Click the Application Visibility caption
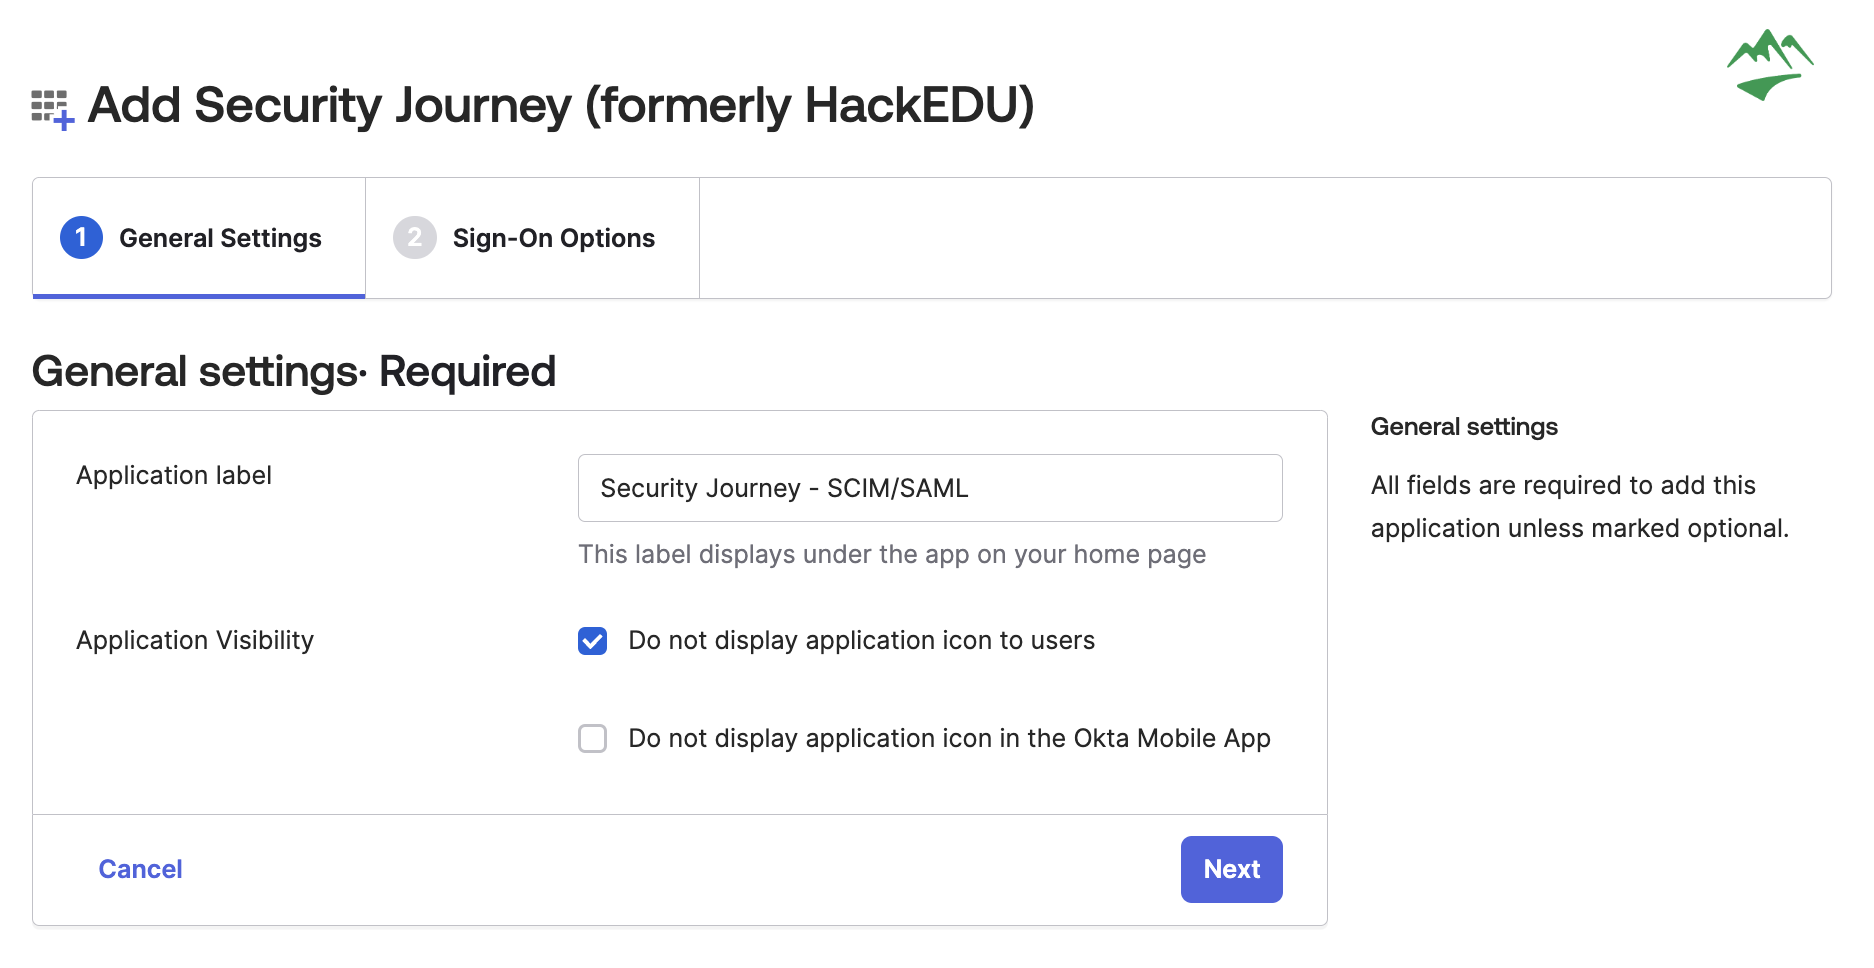The image size is (1874, 968). pos(195,640)
